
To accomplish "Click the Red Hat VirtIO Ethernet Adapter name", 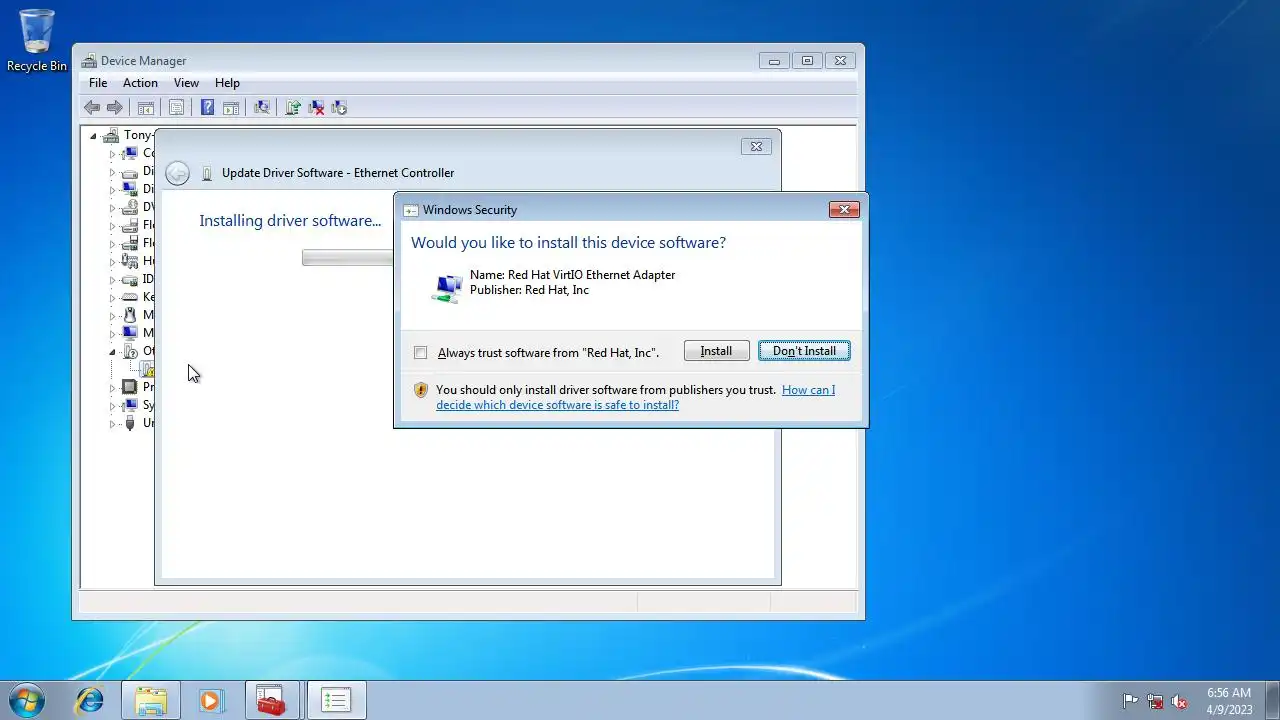I will pyautogui.click(x=573, y=275).
